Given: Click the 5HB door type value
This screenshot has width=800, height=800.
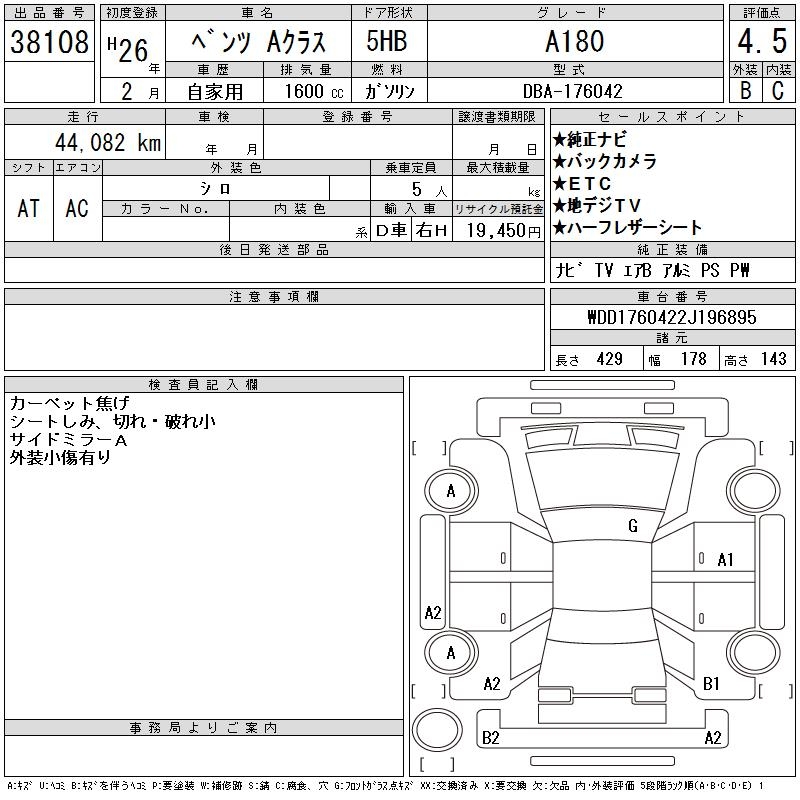Looking at the screenshot, I should (x=387, y=41).
